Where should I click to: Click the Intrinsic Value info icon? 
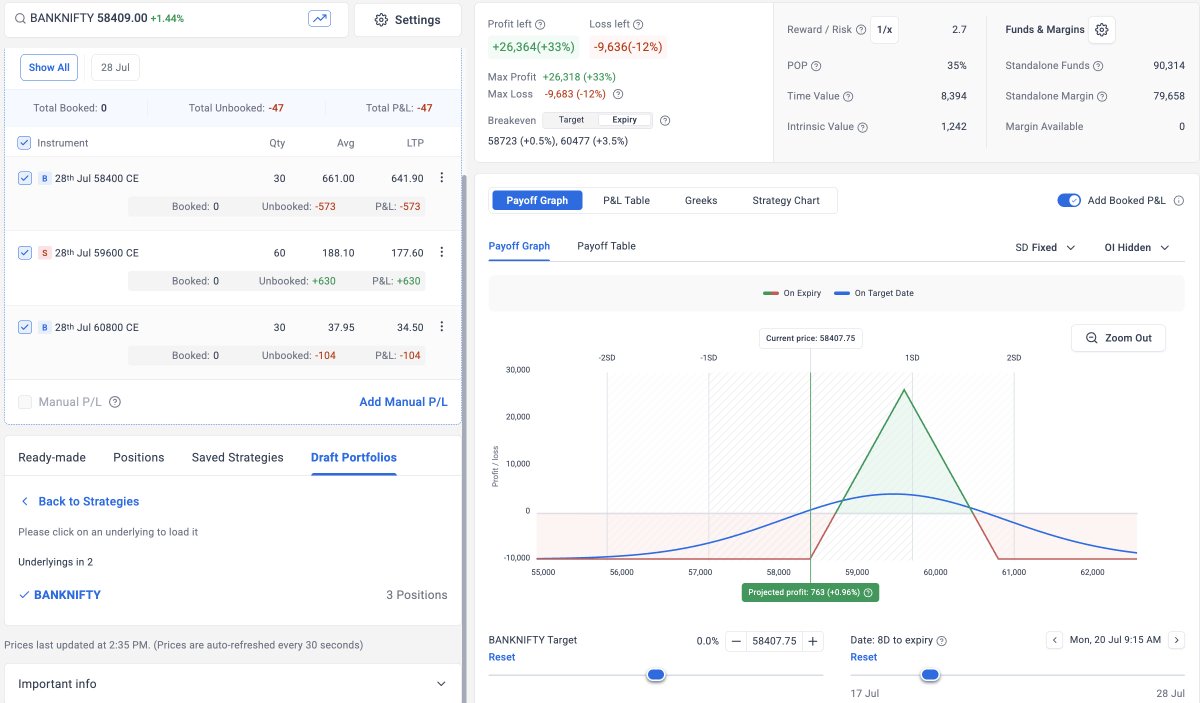click(863, 127)
